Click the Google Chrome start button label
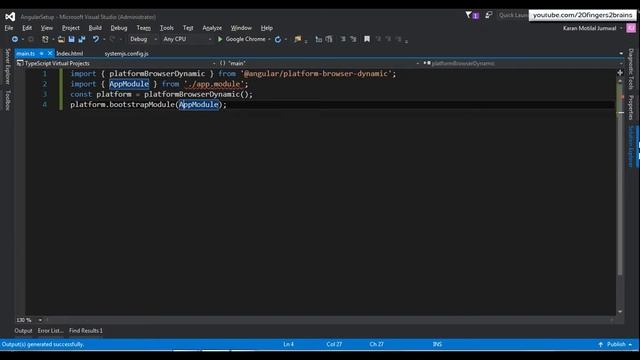The height and width of the screenshot is (360, 640). (x=245, y=39)
